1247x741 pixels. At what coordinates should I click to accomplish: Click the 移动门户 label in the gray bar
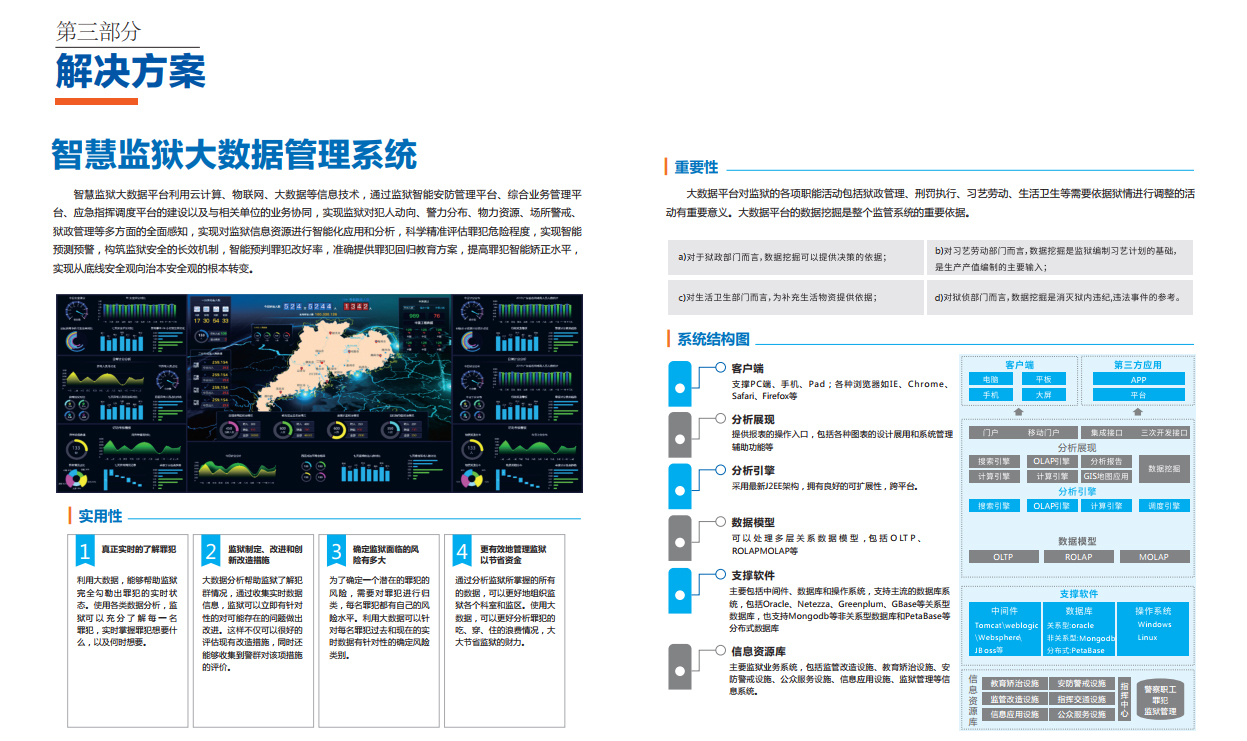1044,433
